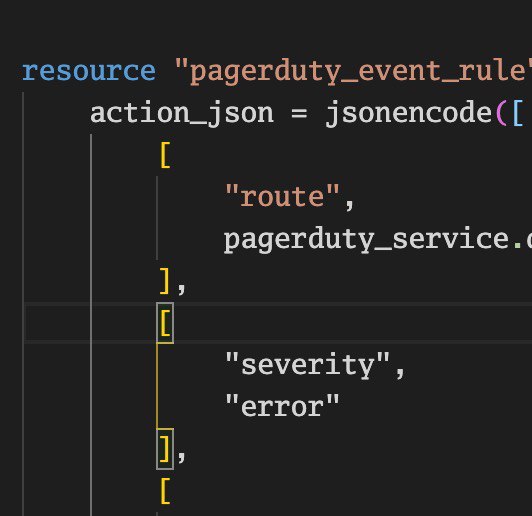Click the last yellow opening bracket

(165, 491)
